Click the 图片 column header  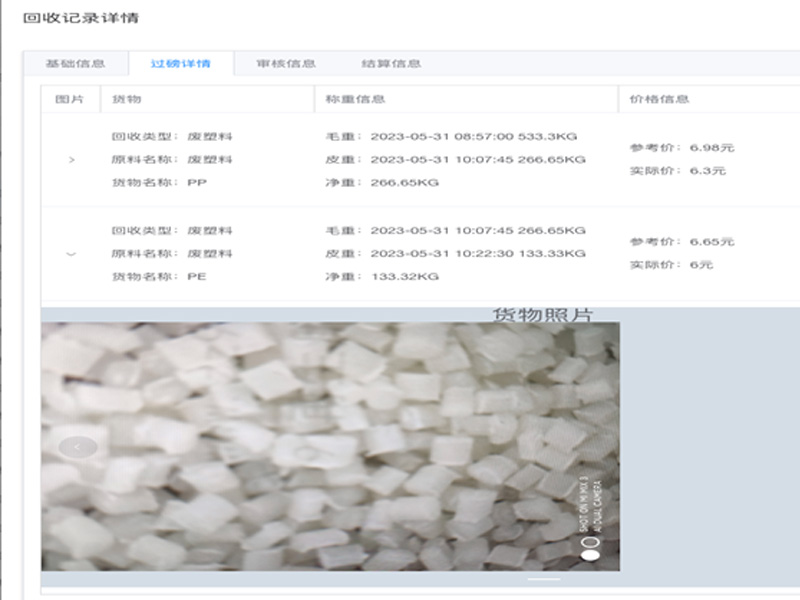coord(70,99)
